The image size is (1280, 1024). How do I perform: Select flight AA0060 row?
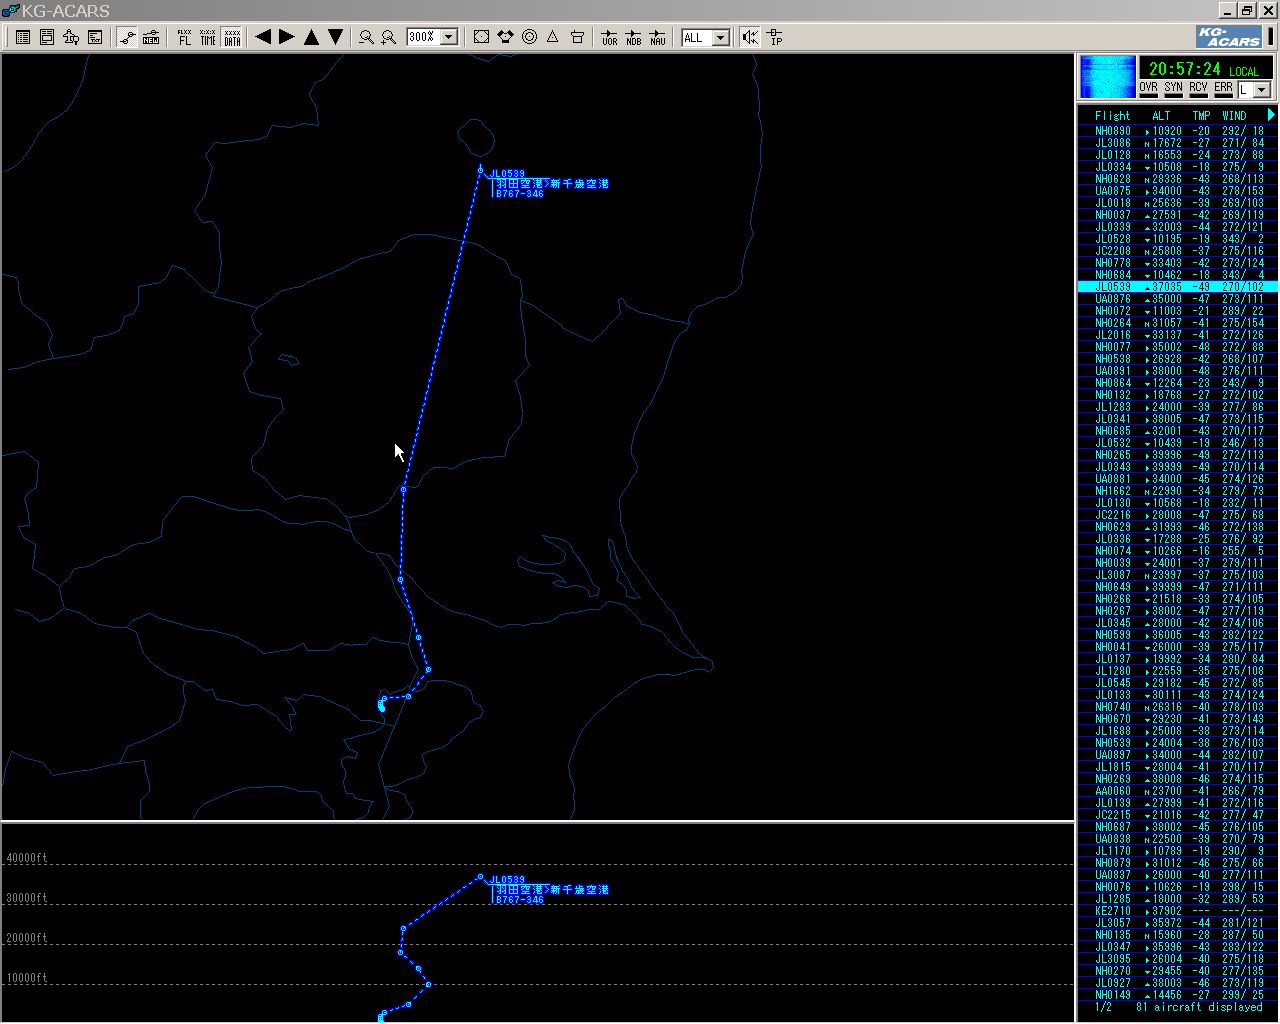[1177, 791]
